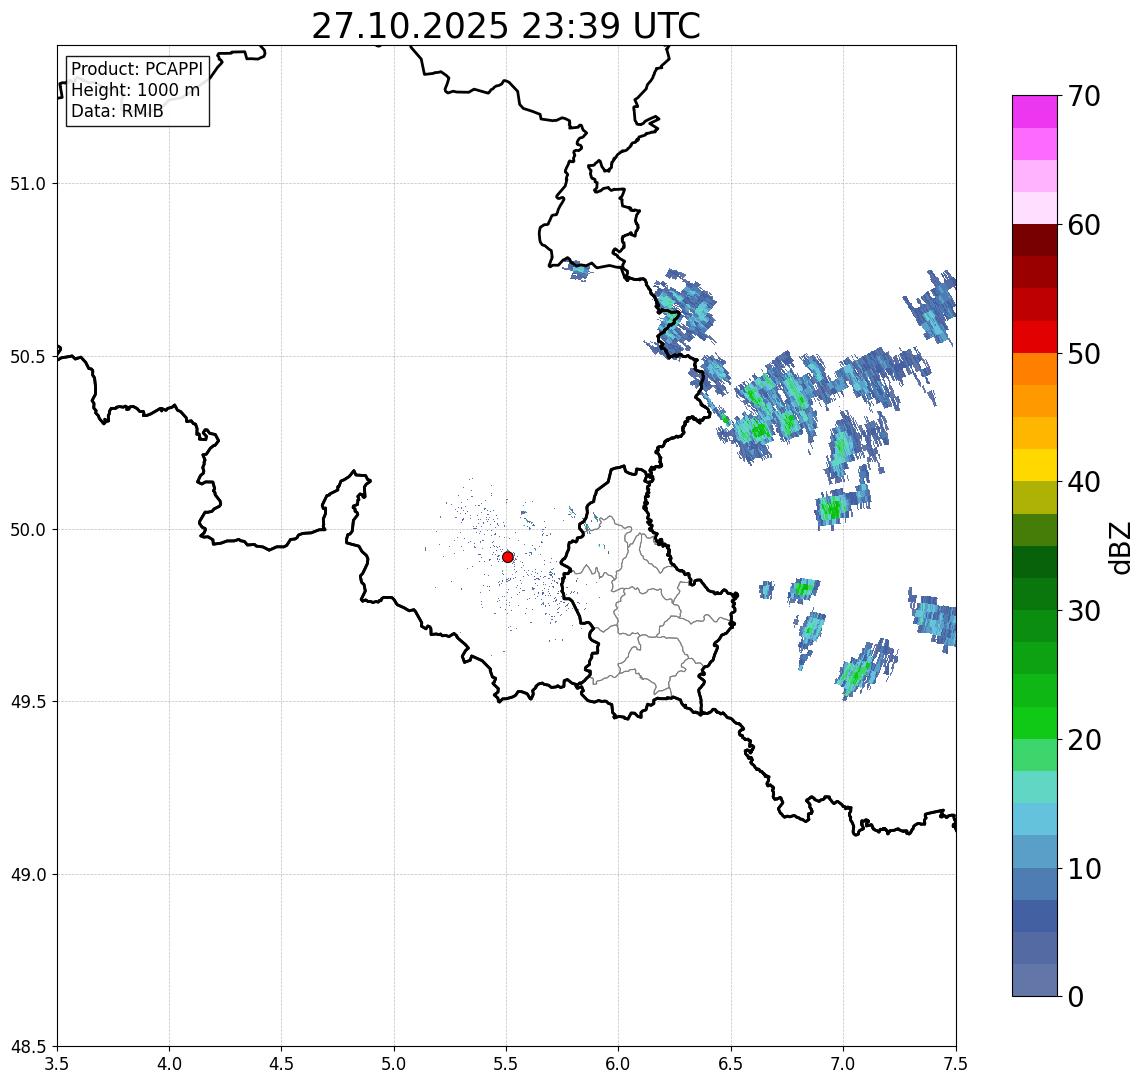Click the longitude axis label "6.0"
Screen dimensions: 1145x1084
point(619,1064)
